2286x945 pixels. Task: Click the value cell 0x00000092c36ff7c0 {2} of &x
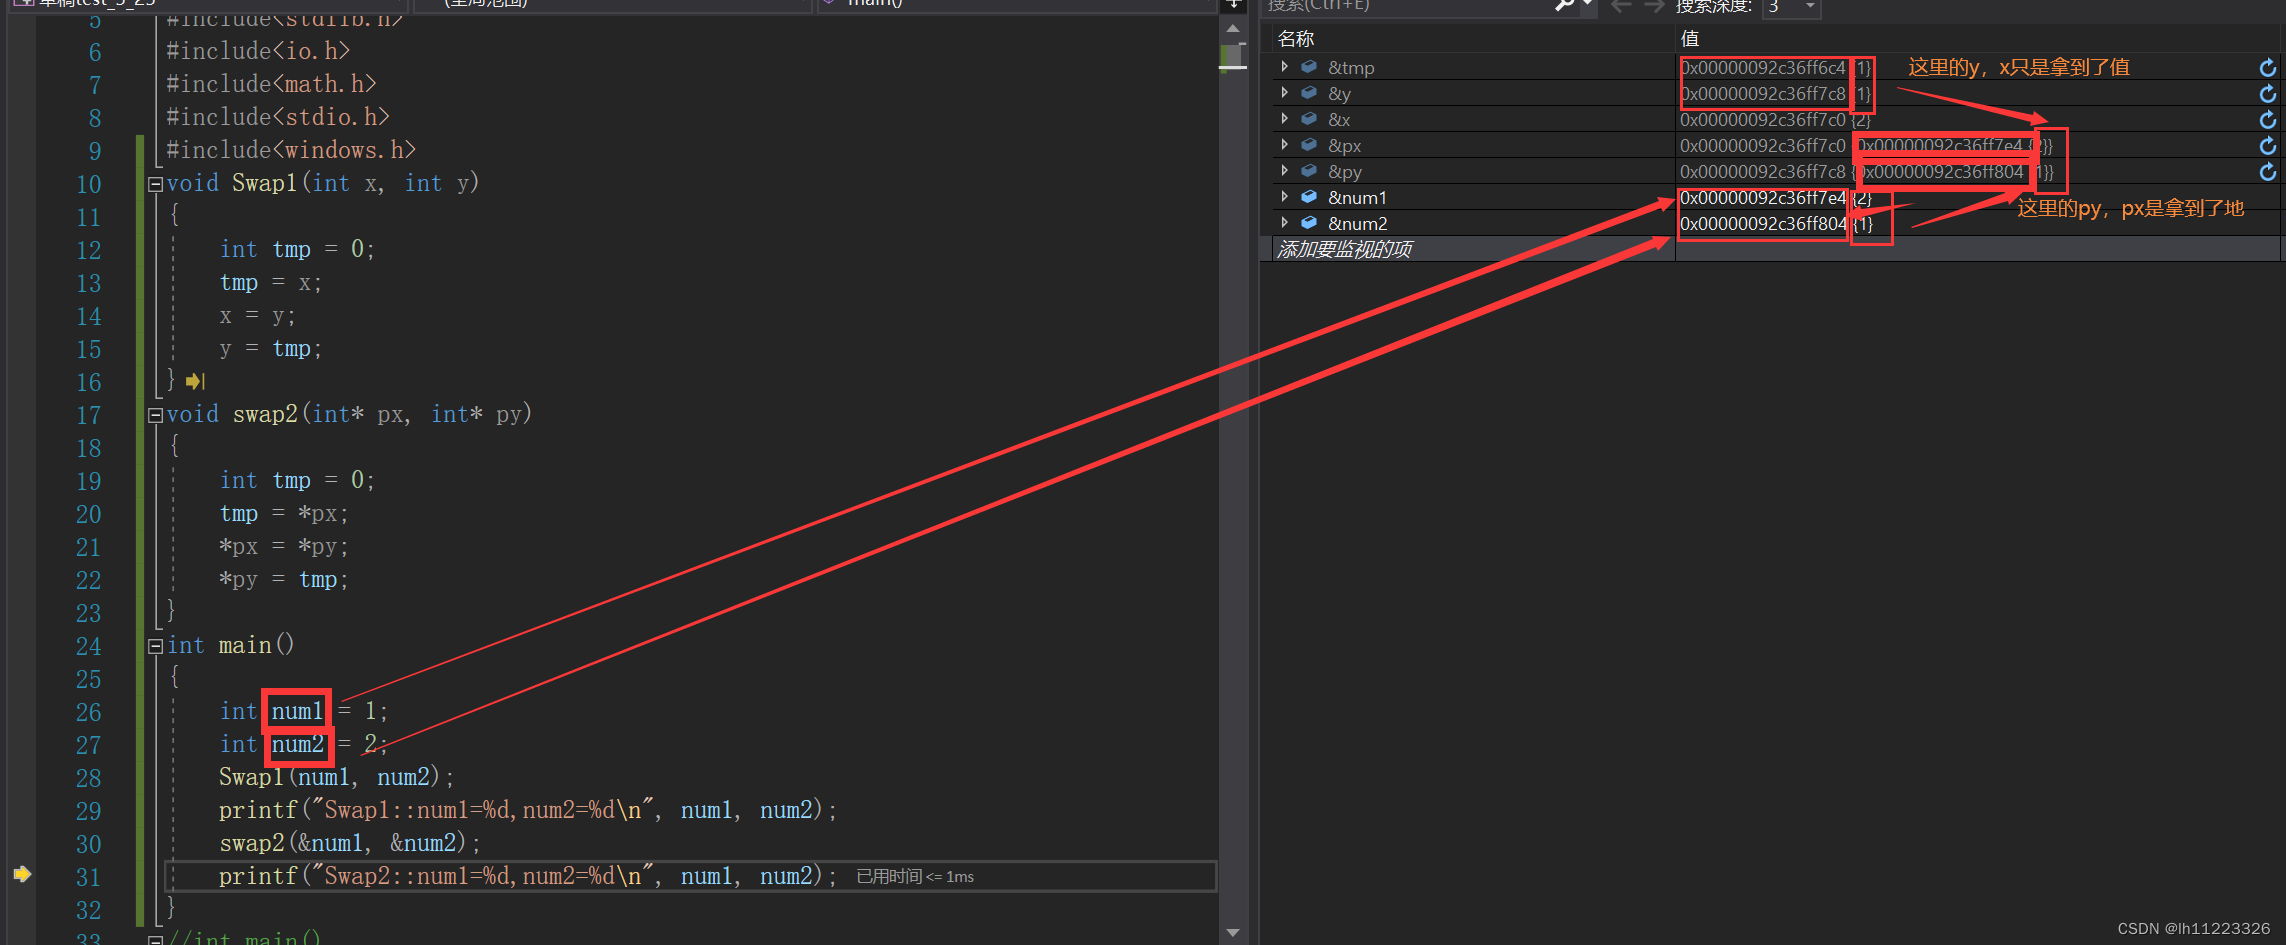[x=1775, y=120]
